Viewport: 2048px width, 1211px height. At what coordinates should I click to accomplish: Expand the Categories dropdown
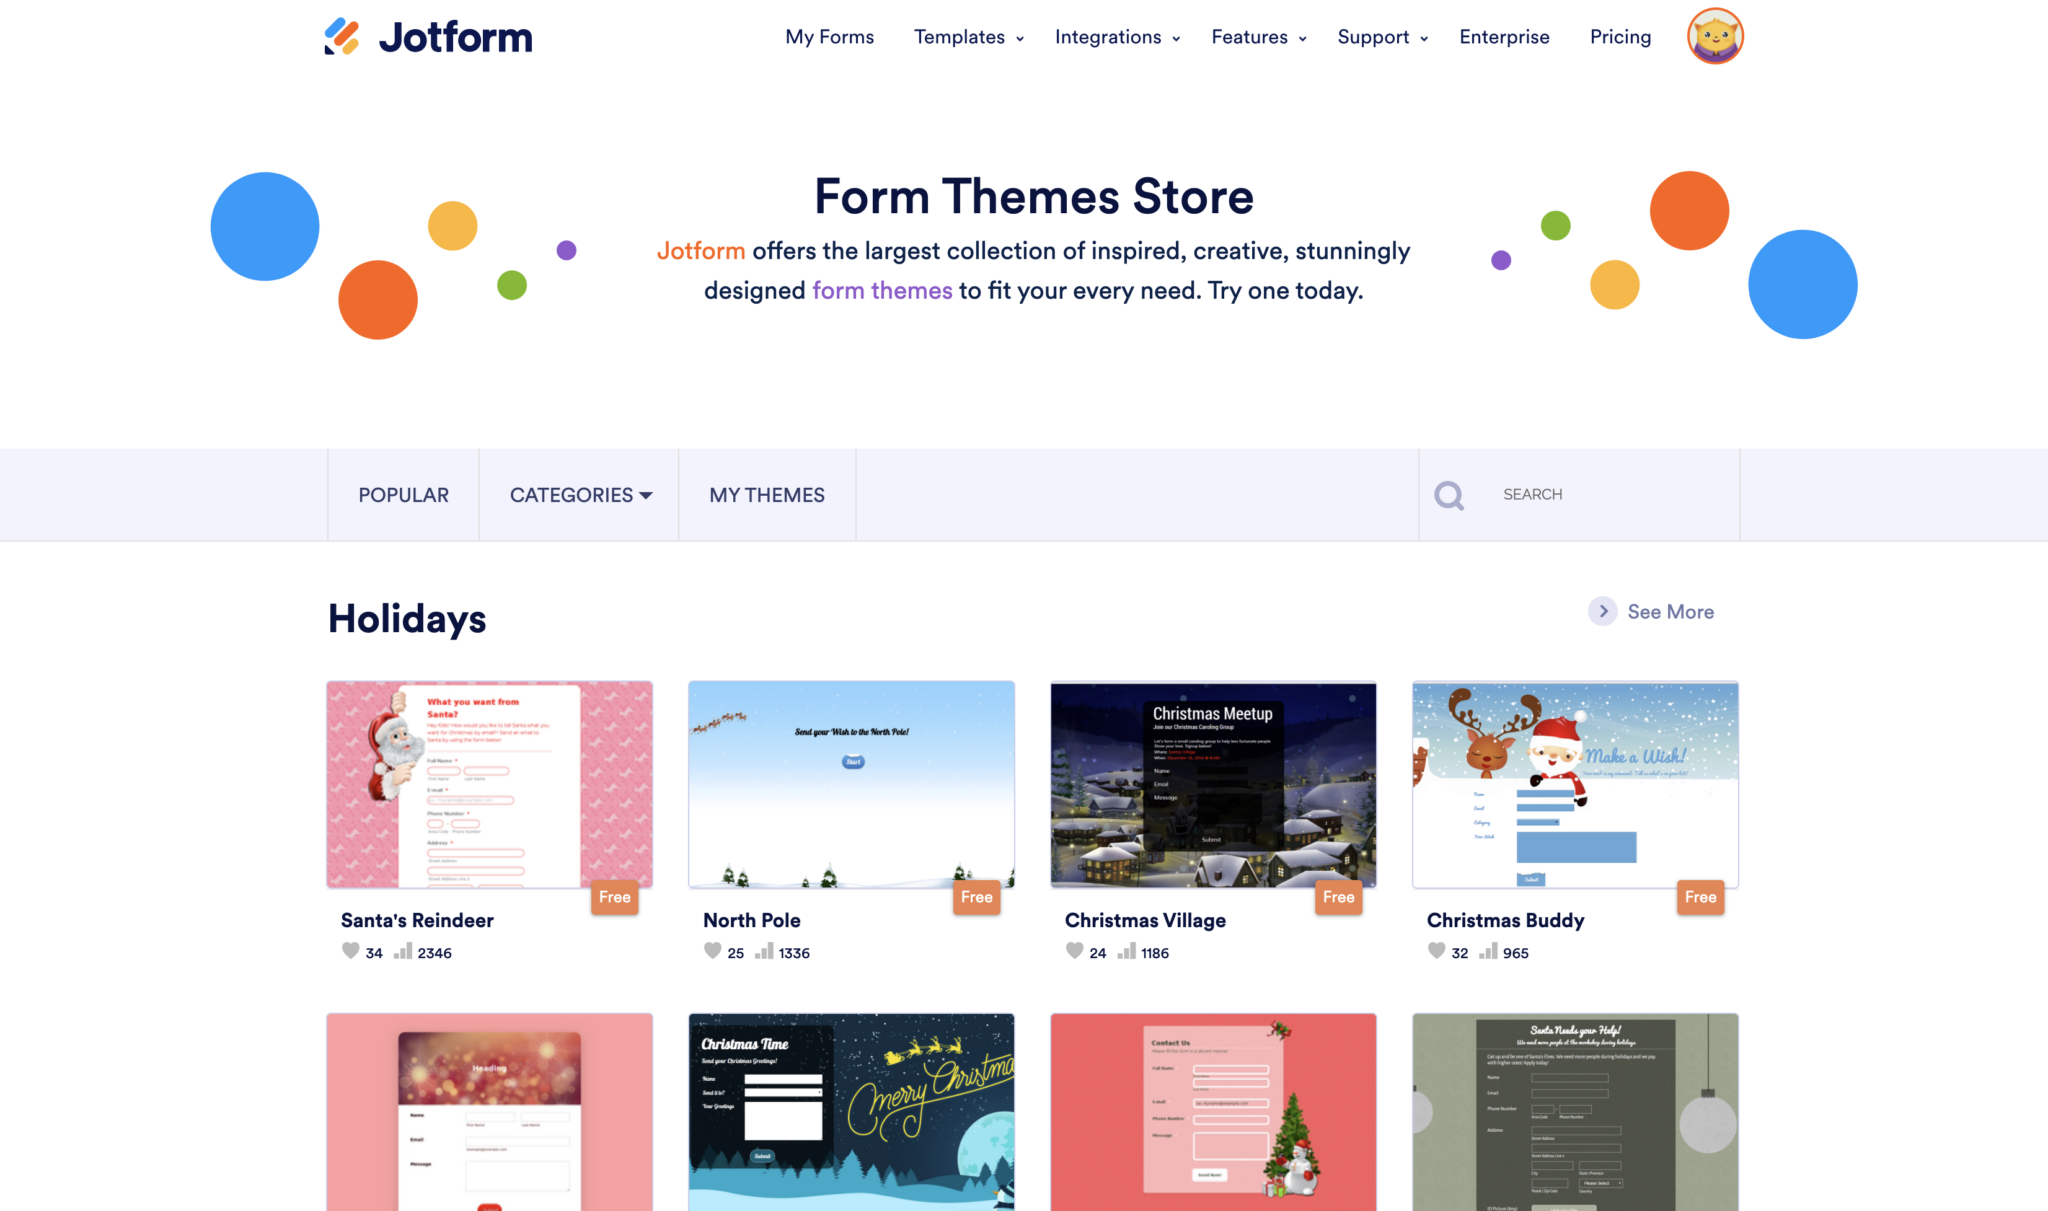coord(580,494)
